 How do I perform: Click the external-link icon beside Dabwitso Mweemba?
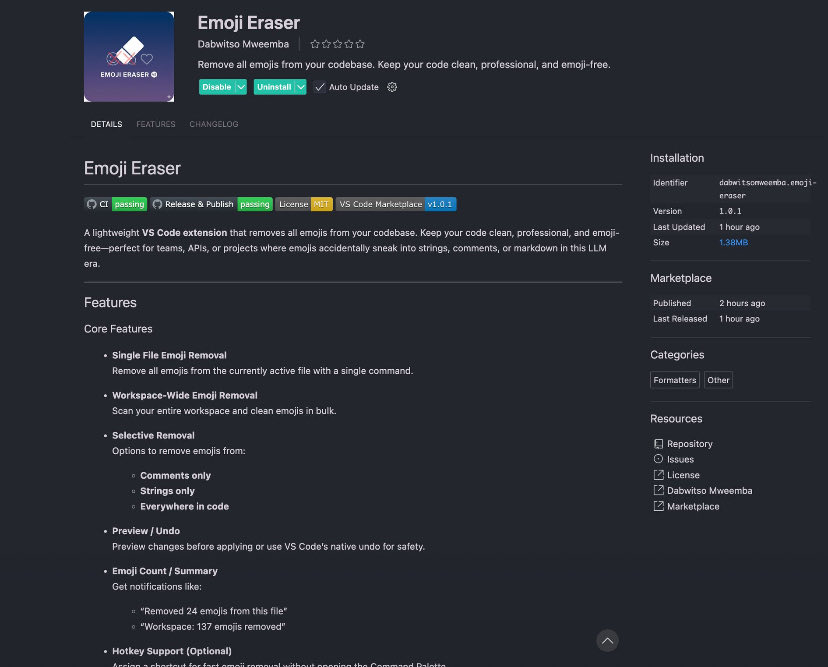(657, 490)
